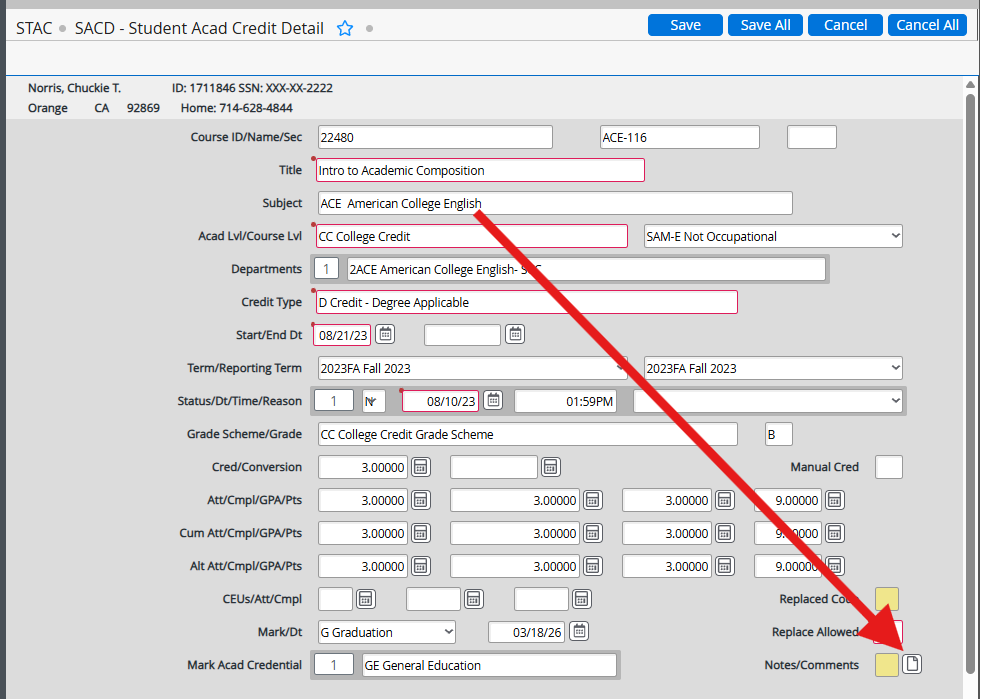This screenshot has height=699, width=986.
Task: Open the Start date calendar picker
Action: tap(386, 334)
